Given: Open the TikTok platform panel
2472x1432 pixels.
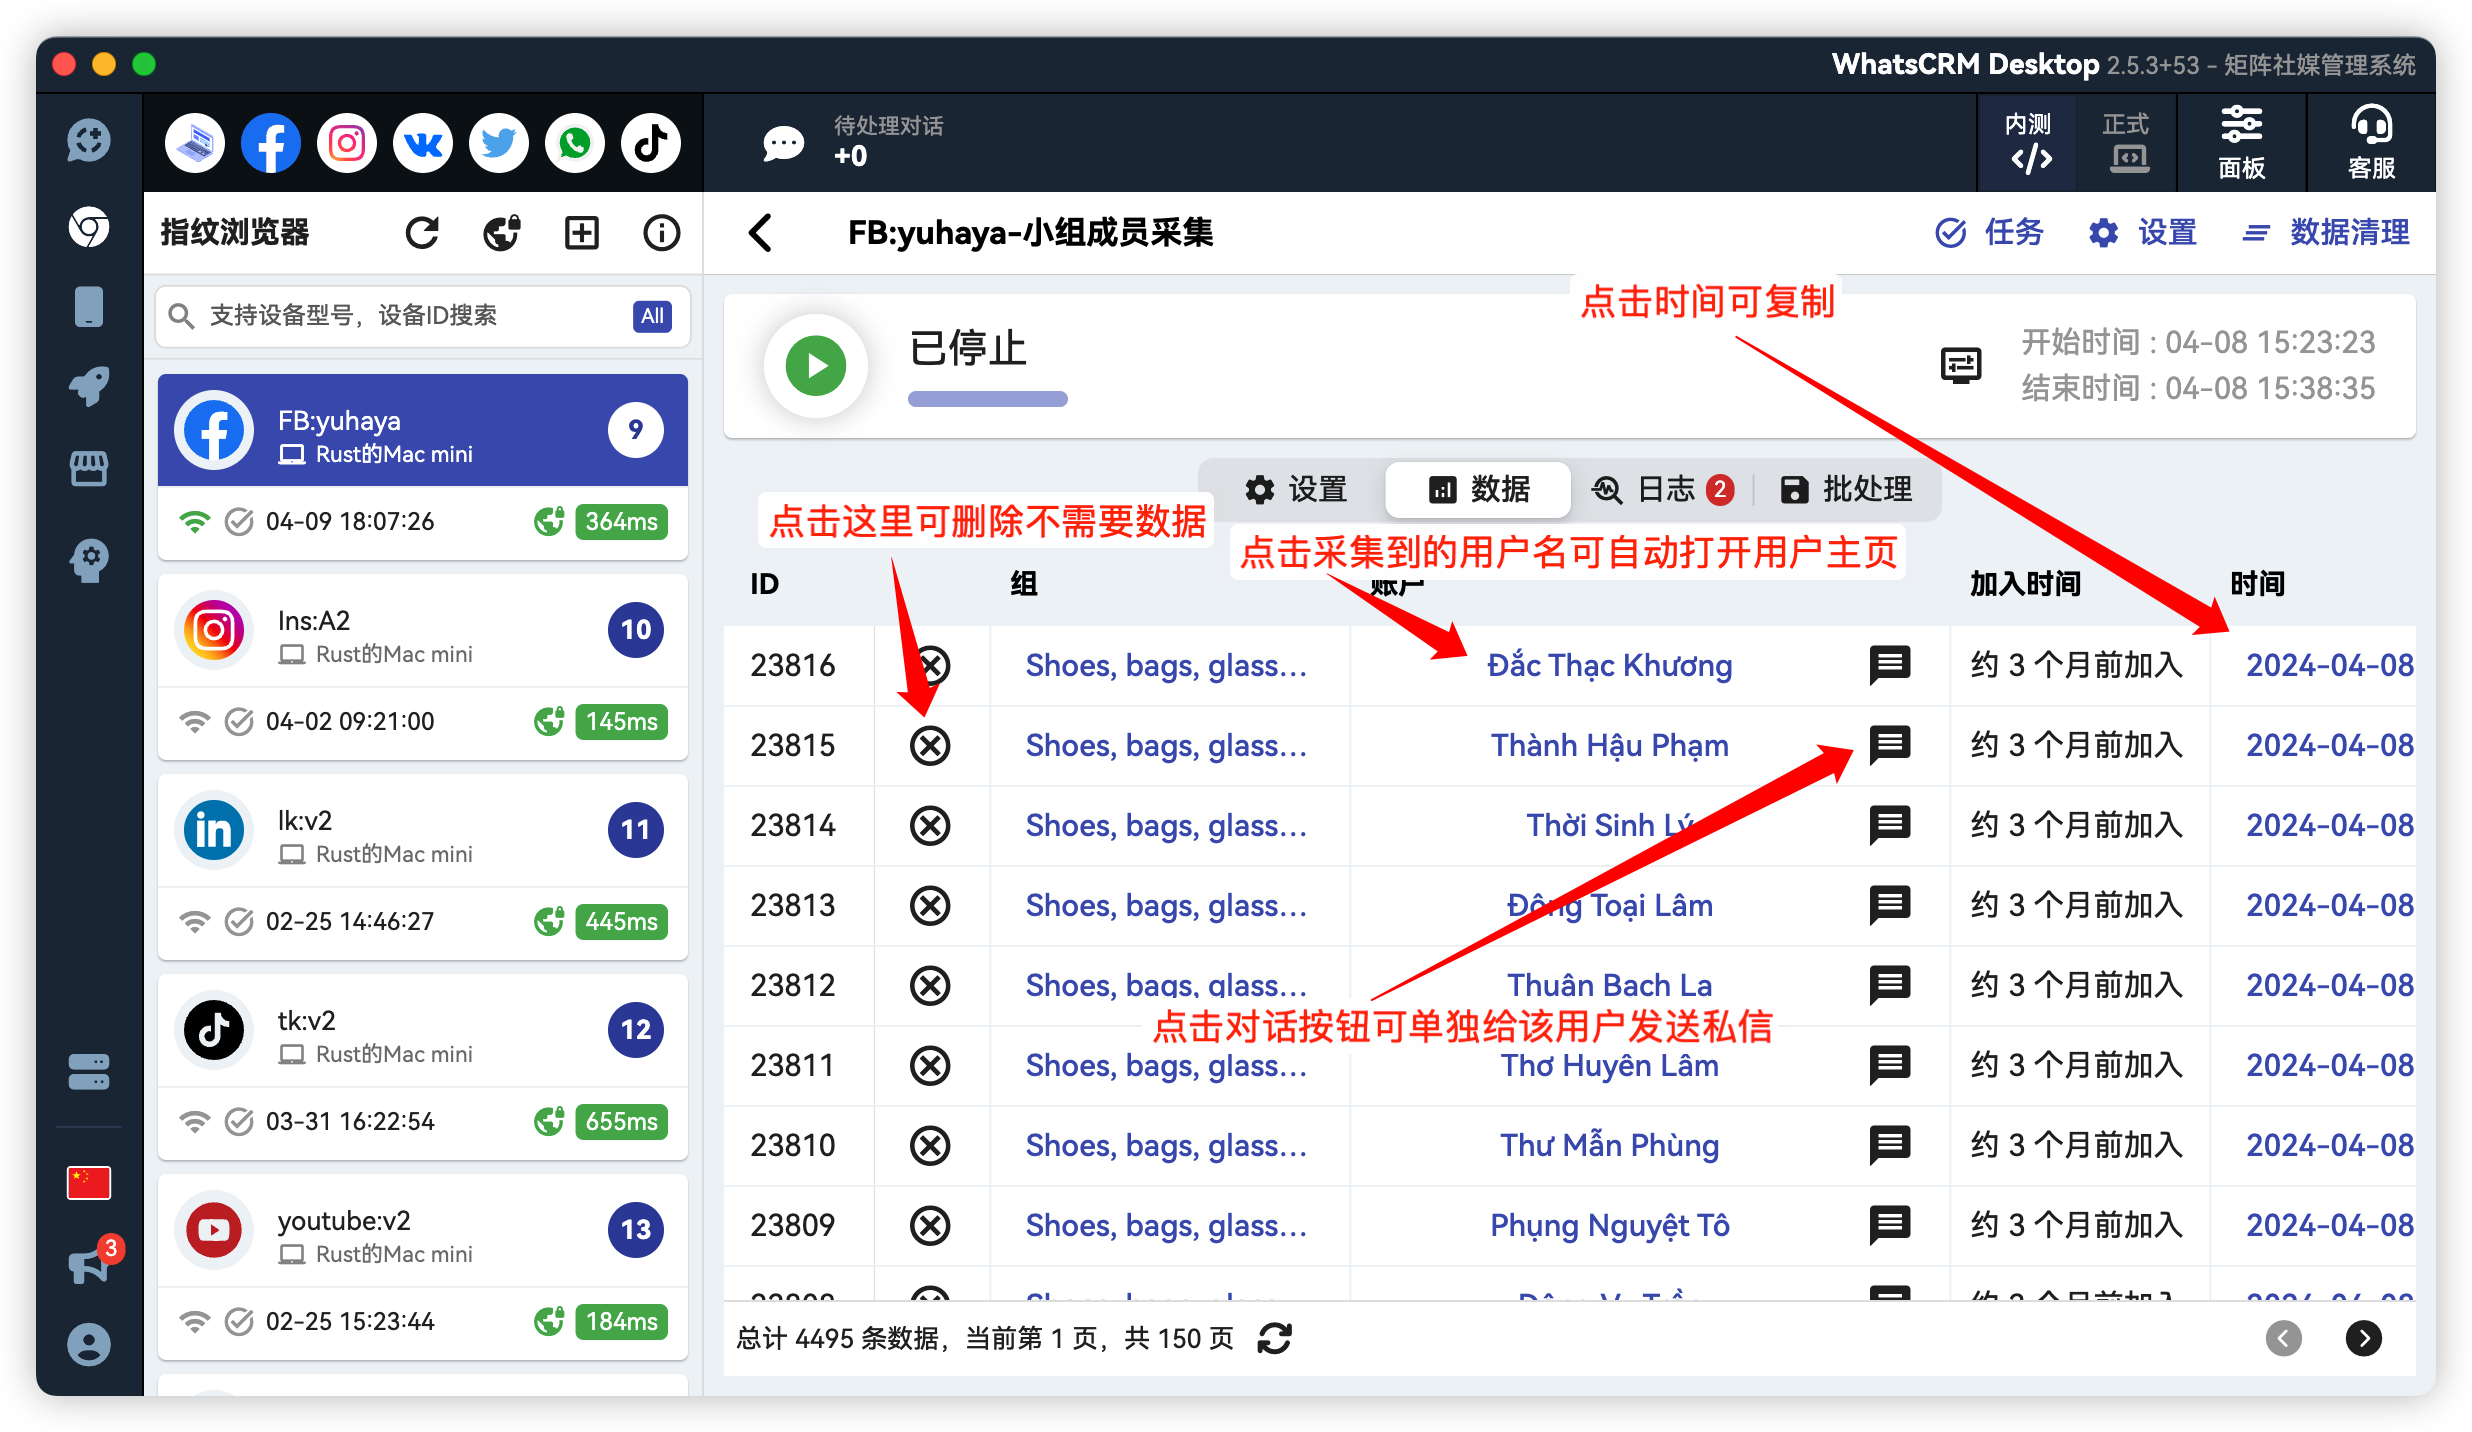Looking at the screenshot, I should 650,142.
